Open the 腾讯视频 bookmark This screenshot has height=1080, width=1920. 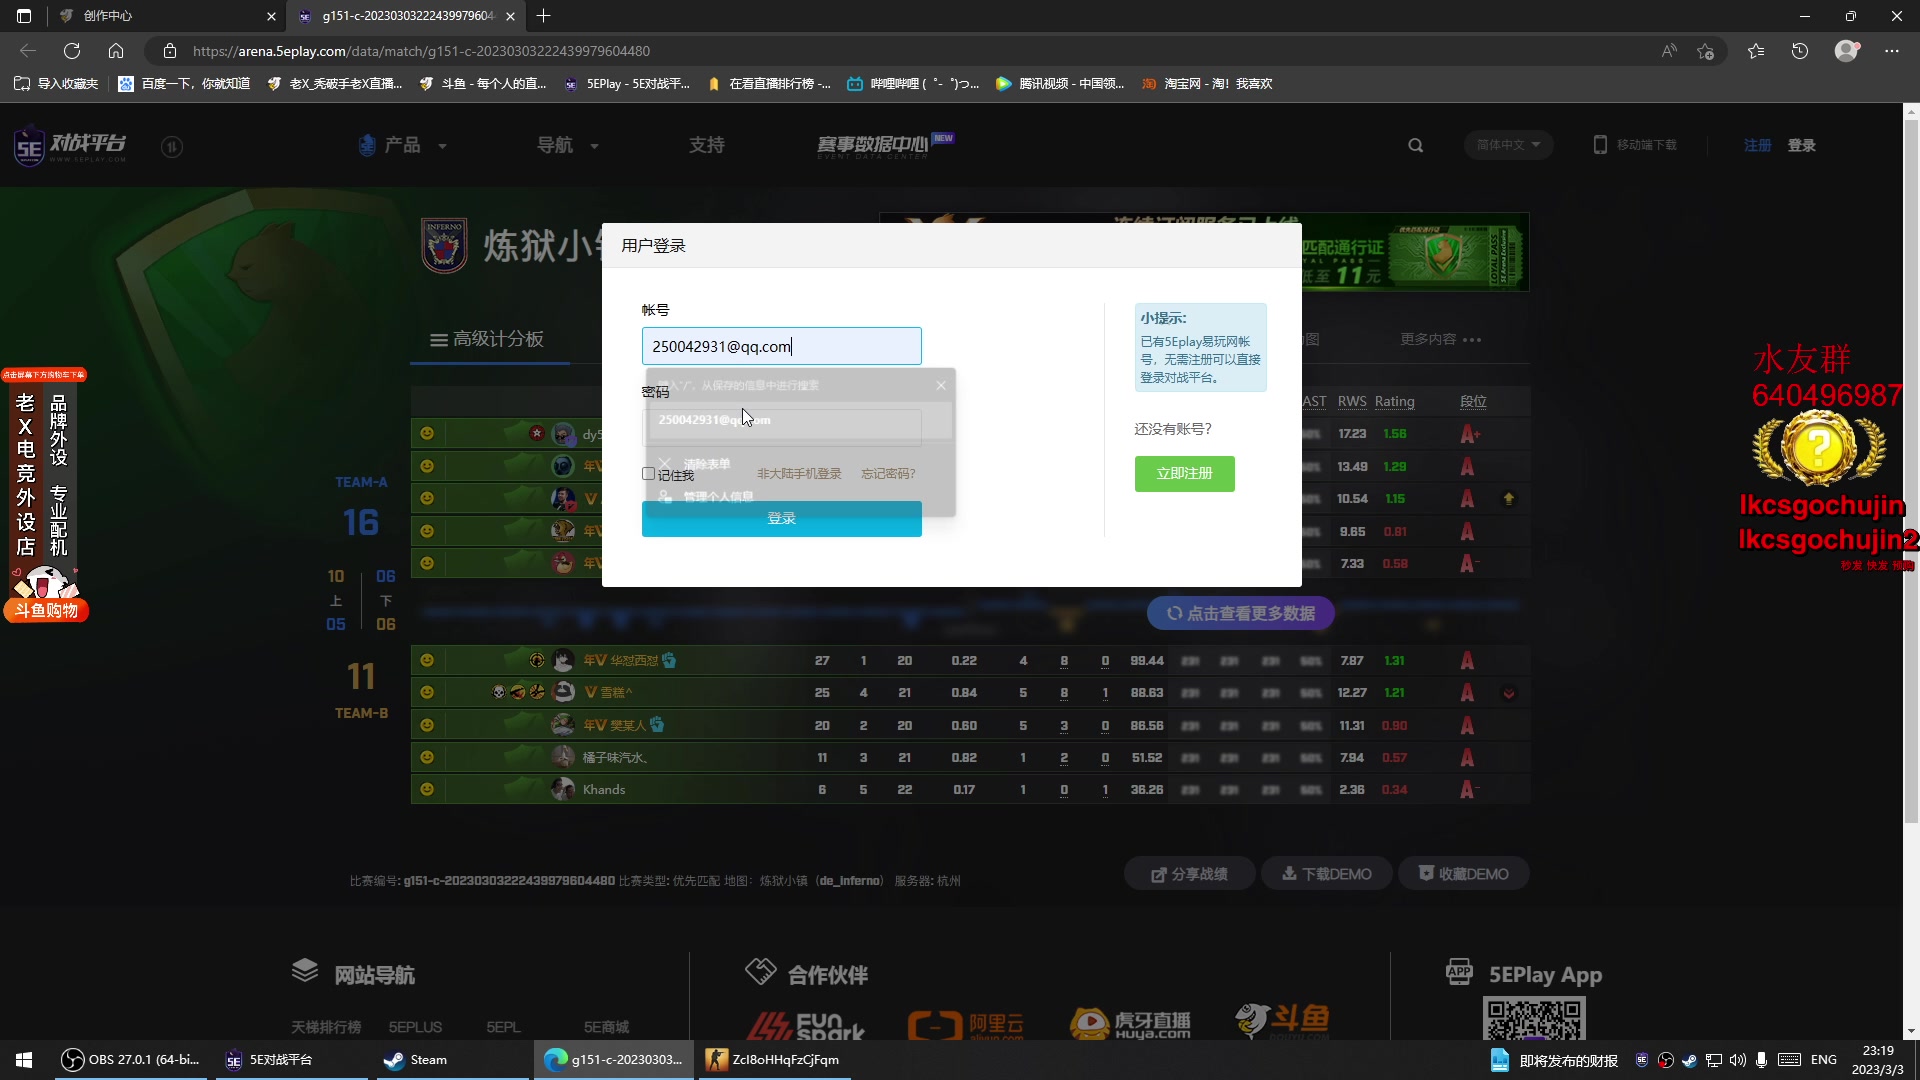click(1060, 84)
